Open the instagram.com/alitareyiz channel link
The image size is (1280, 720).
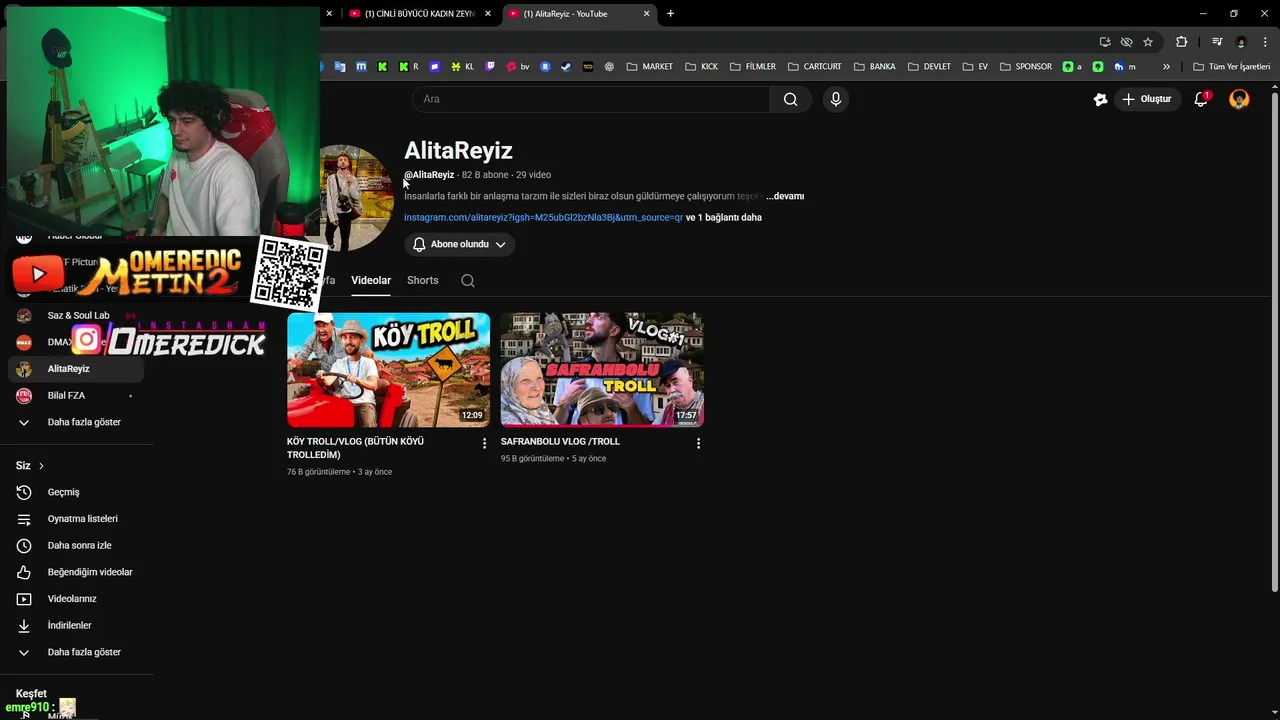click(x=543, y=217)
